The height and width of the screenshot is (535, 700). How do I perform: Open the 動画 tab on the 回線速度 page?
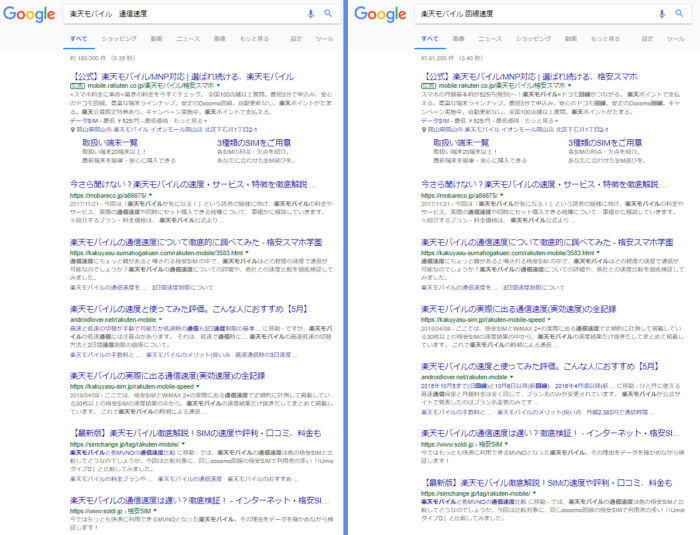click(x=571, y=39)
